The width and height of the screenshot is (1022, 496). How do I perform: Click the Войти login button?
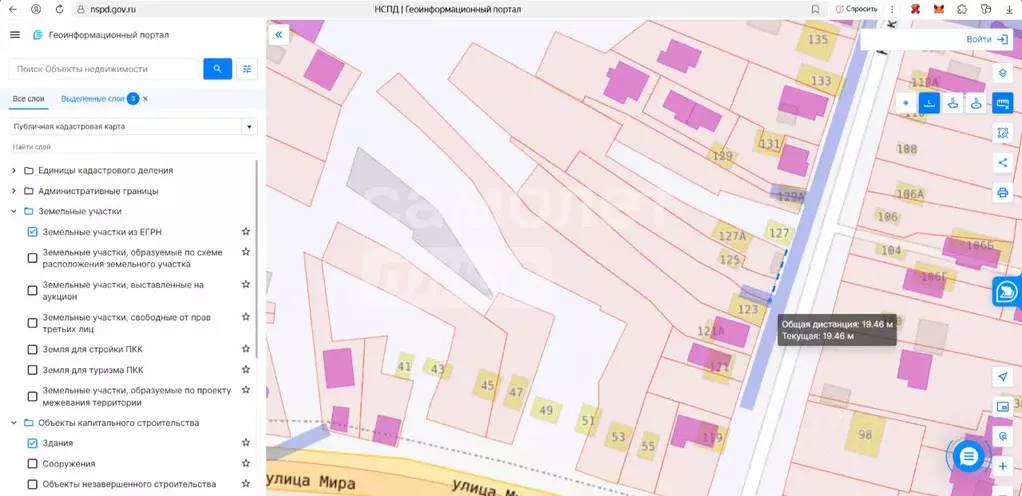[986, 39]
